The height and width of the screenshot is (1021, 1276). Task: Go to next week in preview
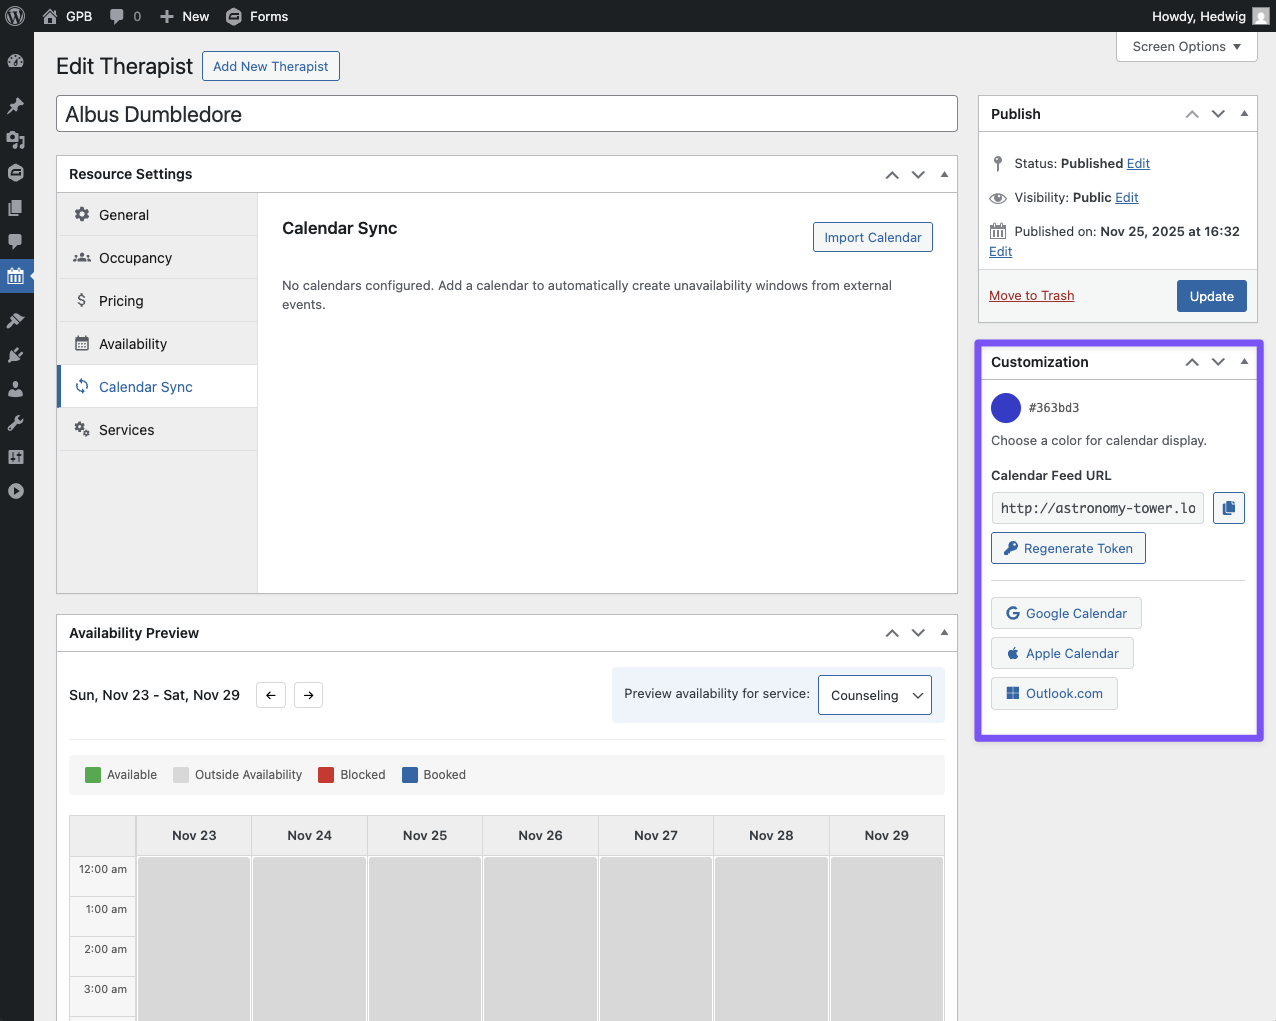(x=309, y=695)
